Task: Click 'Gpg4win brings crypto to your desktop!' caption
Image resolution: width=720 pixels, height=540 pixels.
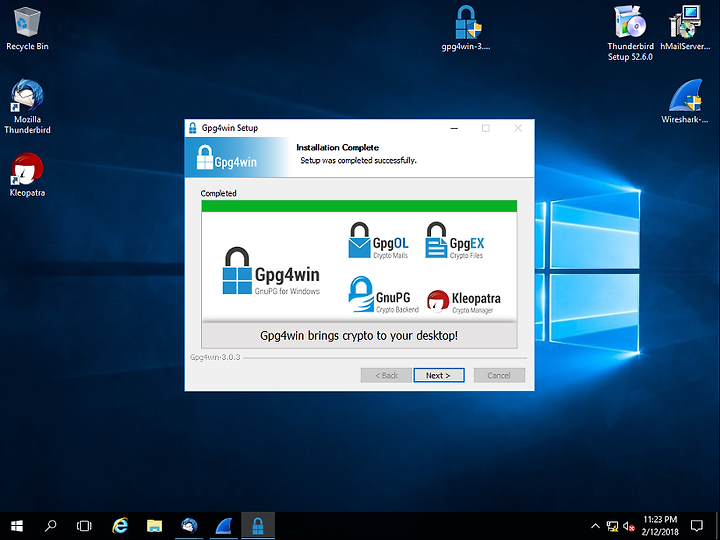Action: coord(359,335)
